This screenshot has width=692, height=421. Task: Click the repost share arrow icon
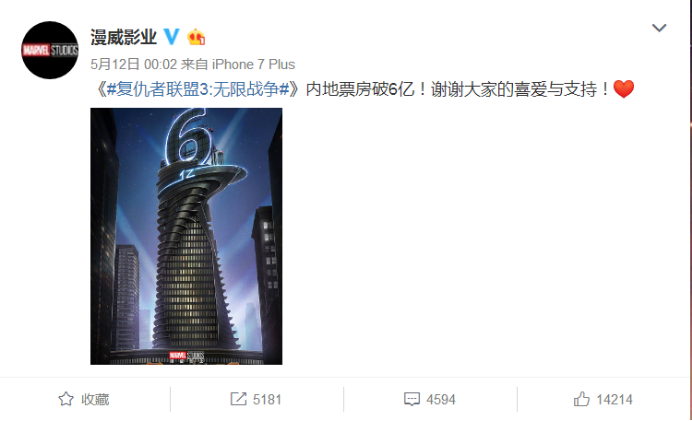tap(238, 399)
